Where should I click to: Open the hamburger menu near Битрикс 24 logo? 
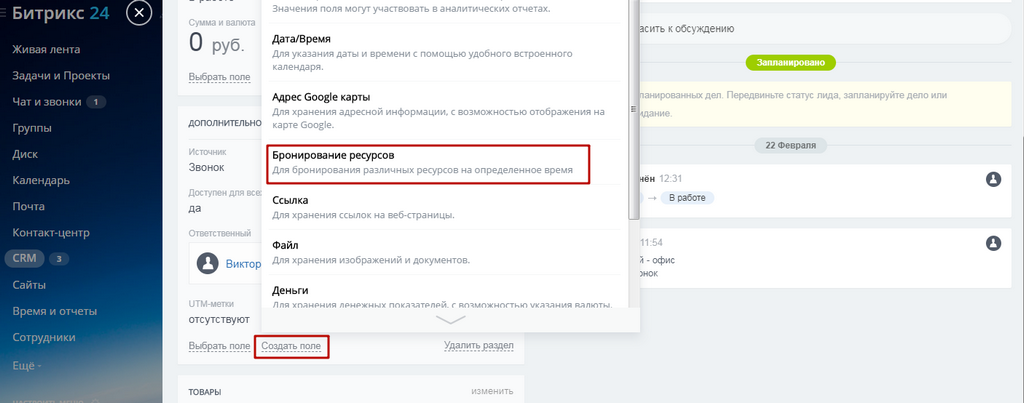click(x=4, y=12)
